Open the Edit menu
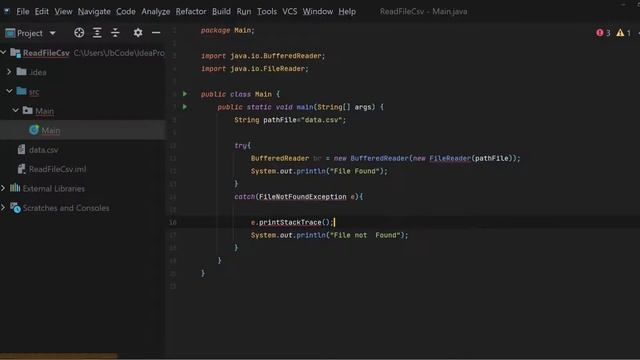This screenshot has height=360, width=640. (x=41, y=11)
